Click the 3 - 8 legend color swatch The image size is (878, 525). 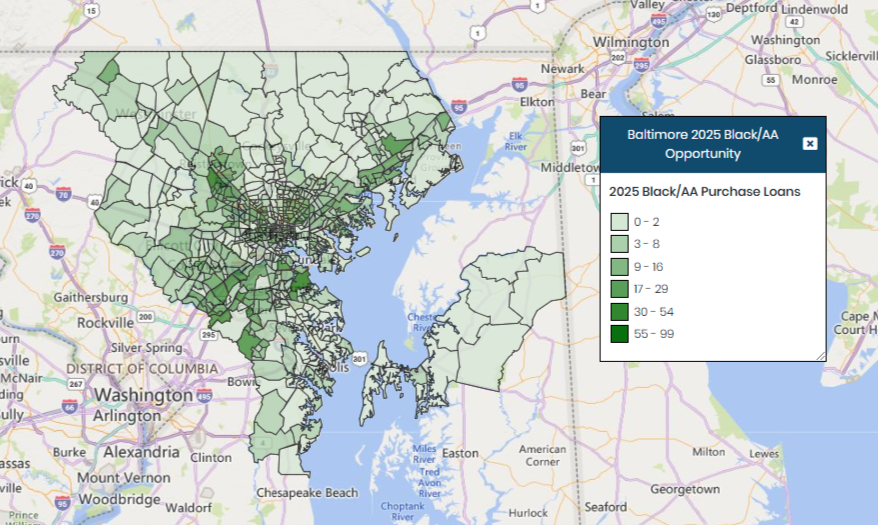click(x=619, y=245)
